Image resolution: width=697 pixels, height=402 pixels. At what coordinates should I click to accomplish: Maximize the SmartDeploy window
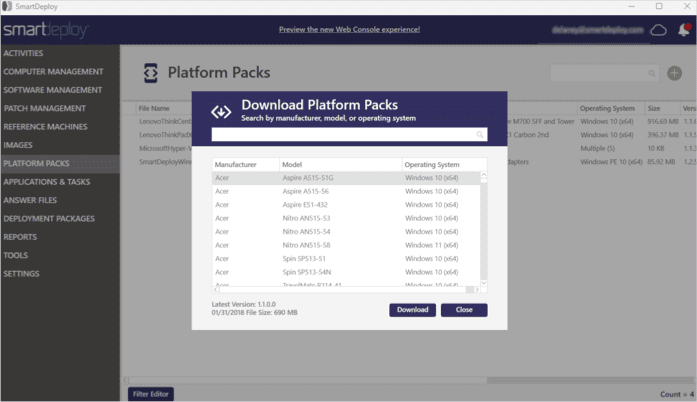pyautogui.click(x=659, y=6)
